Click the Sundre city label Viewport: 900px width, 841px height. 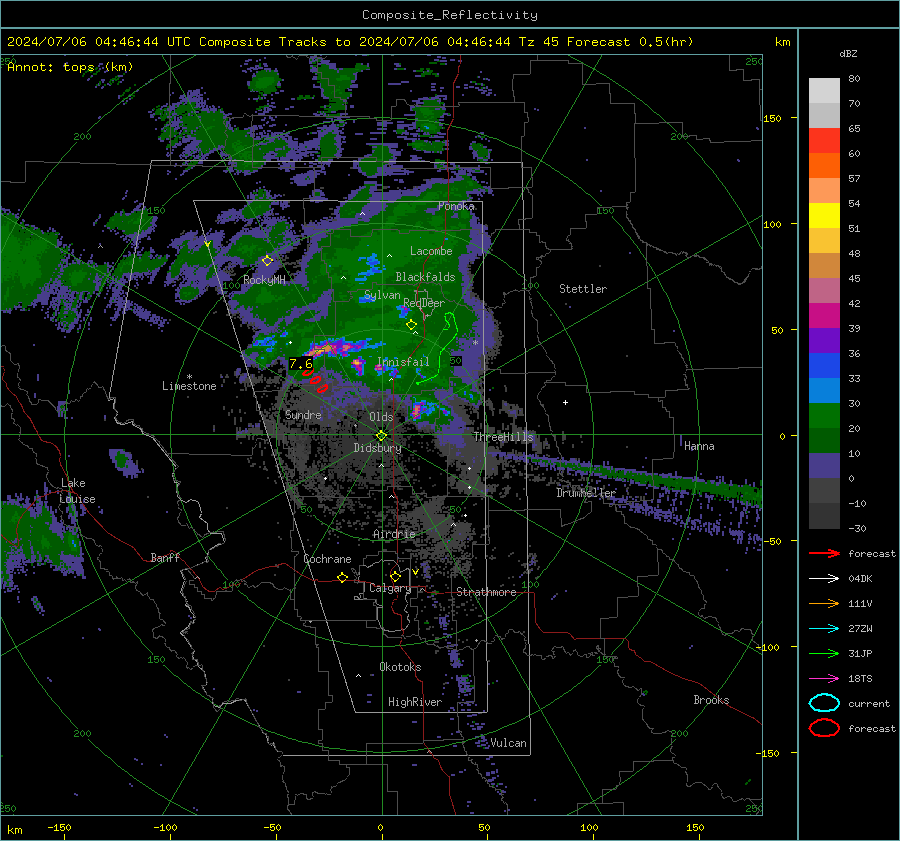pos(303,415)
